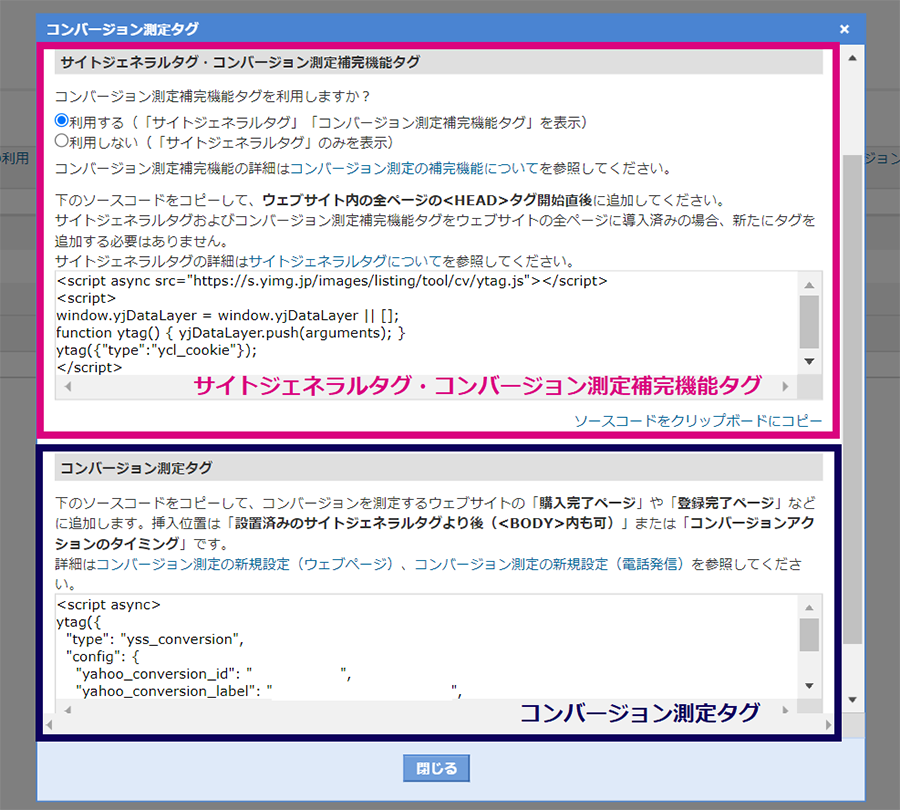Click up arrow of conversion tag code scrollbar

(809, 607)
